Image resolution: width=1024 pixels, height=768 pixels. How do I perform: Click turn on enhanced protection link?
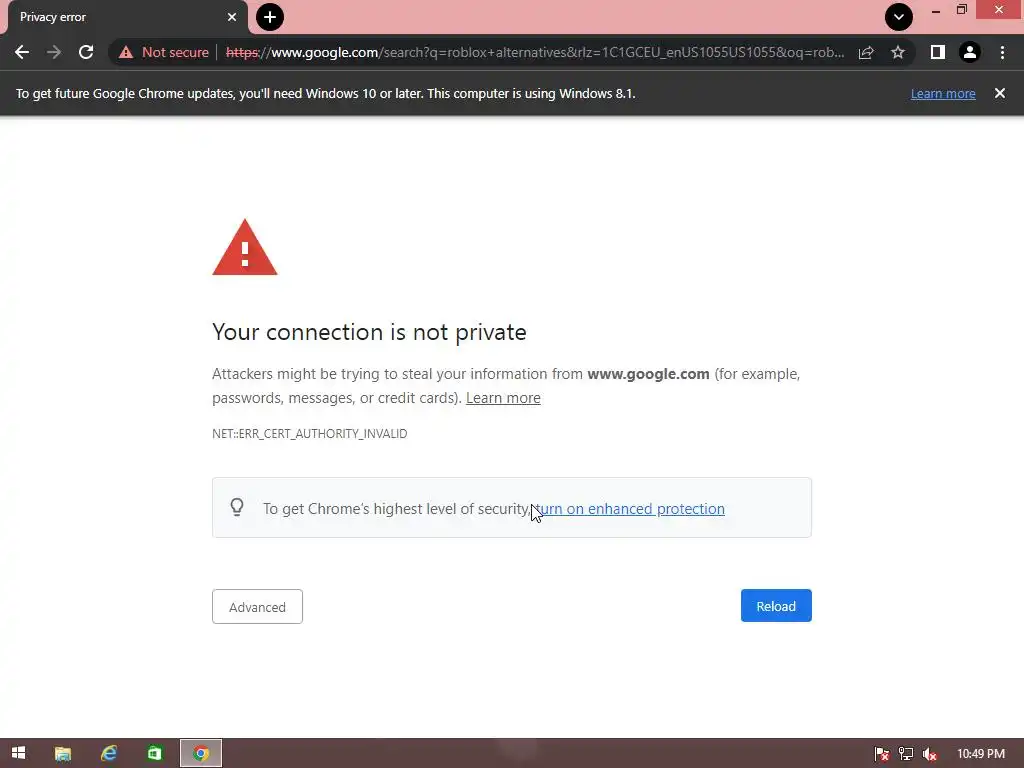click(630, 509)
